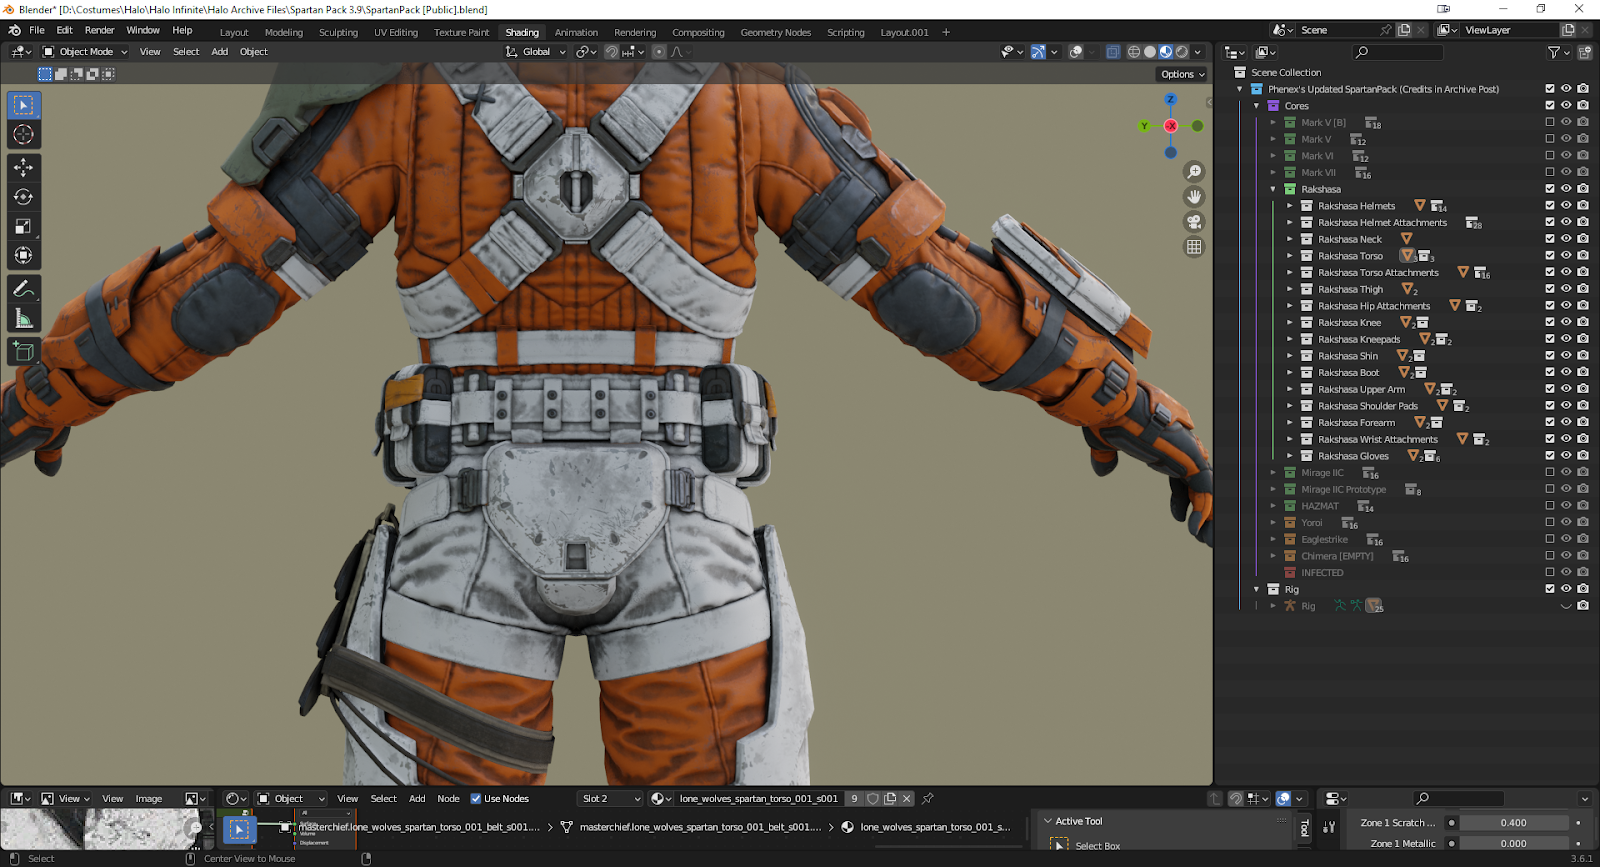Viewport: 1600px width, 867px height.
Task: Switch to solid viewport shading
Action: click(1150, 52)
